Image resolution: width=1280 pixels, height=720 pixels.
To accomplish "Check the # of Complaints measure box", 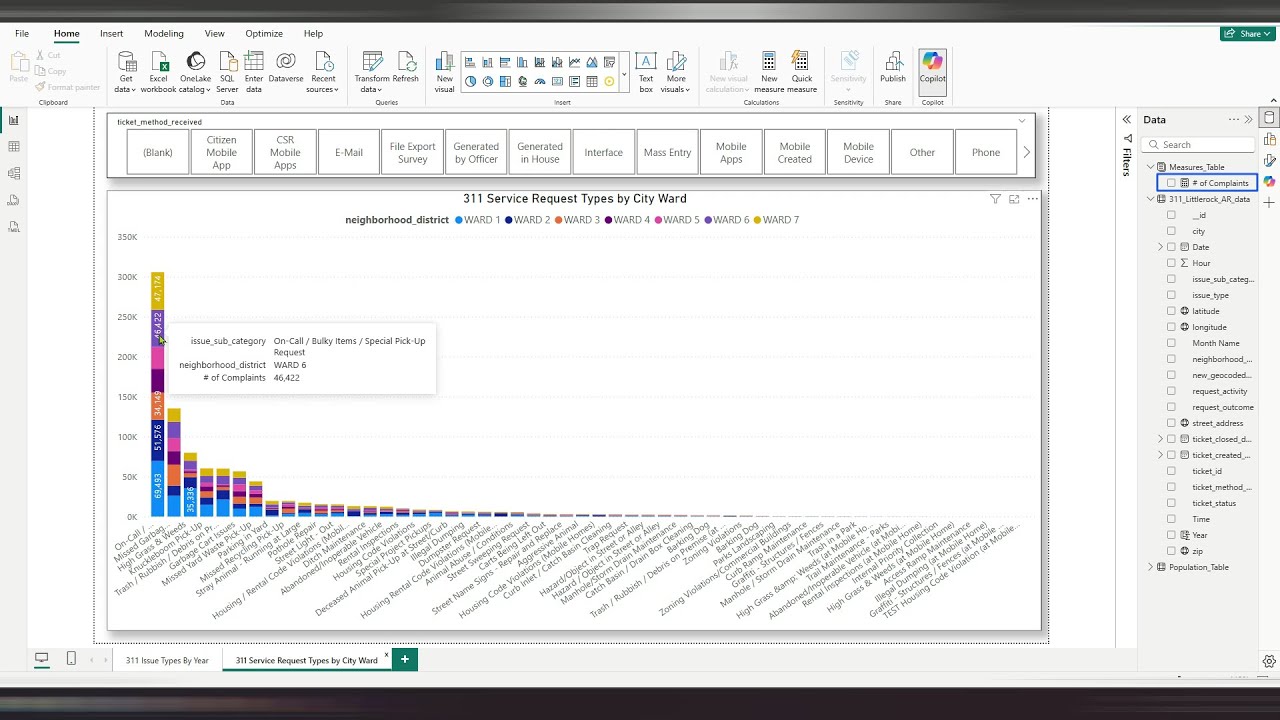I will (x=1171, y=183).
